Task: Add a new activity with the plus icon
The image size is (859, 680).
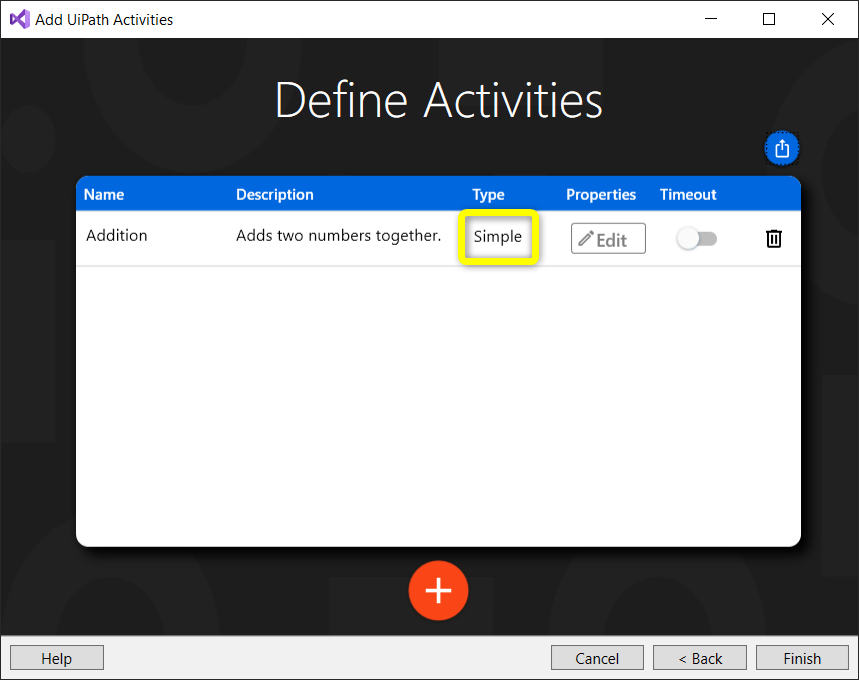Action: (438, 590)
